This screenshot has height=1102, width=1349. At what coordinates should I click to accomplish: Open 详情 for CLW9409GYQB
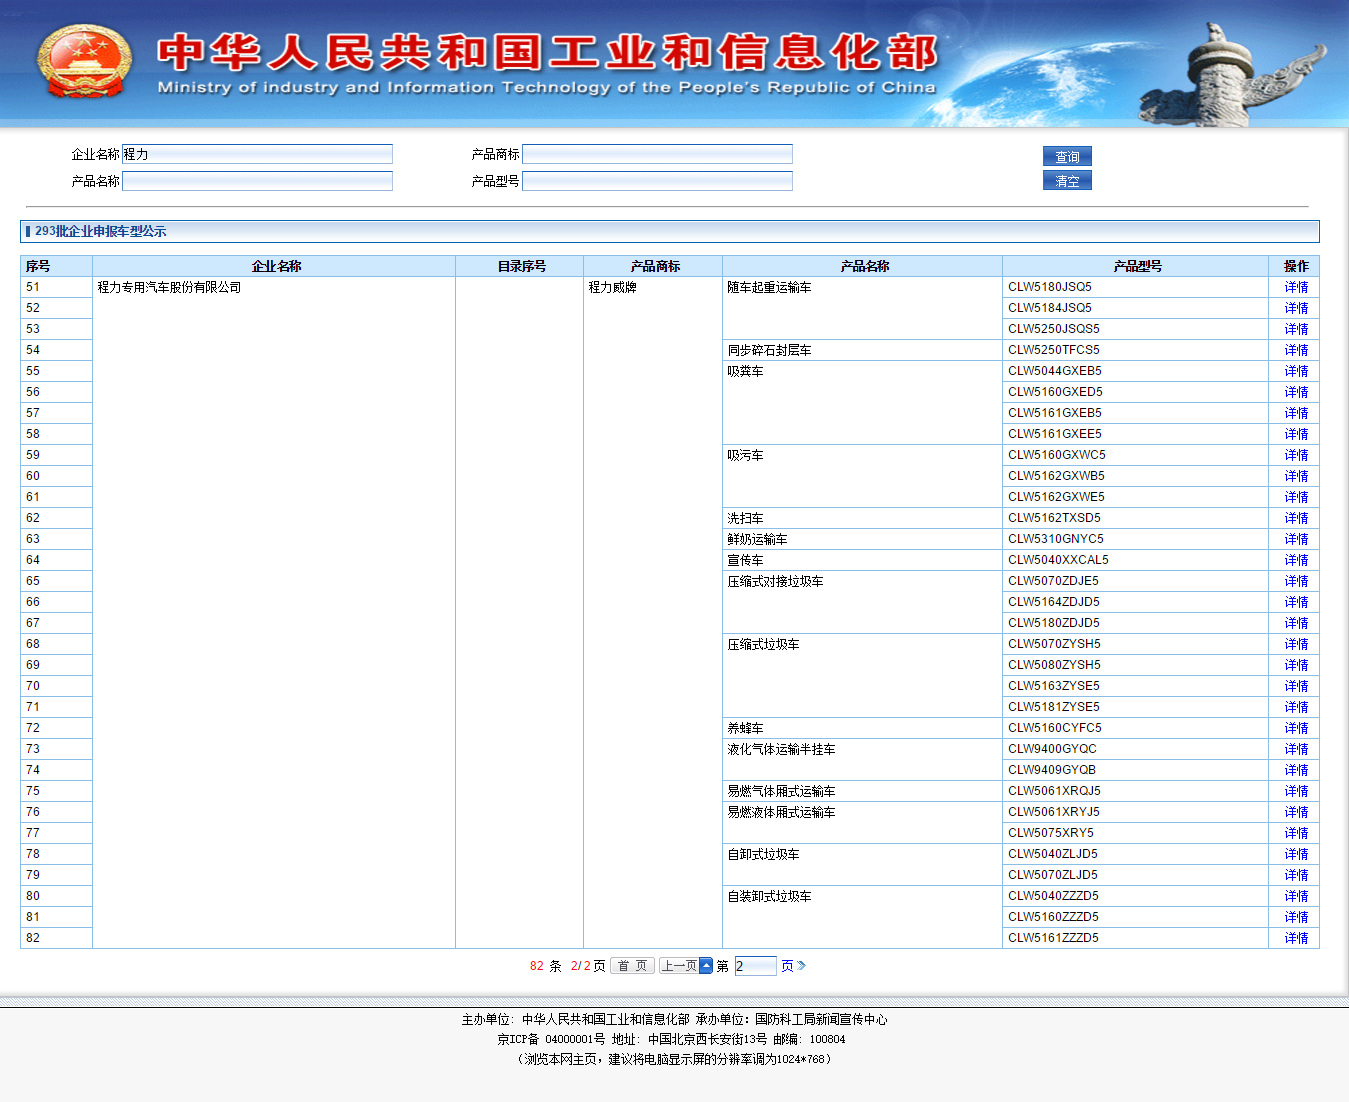[1296, 770]
